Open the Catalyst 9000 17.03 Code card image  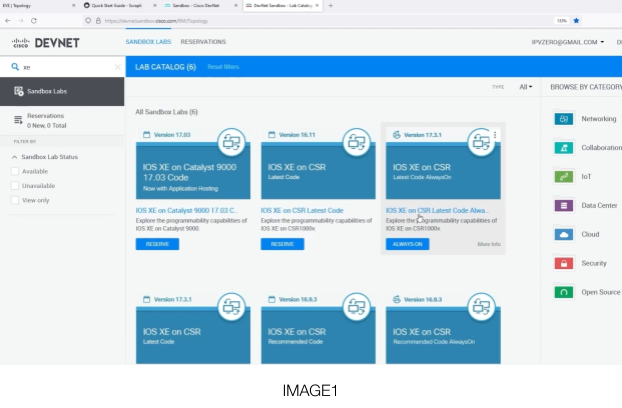click(x=193, y=170)
